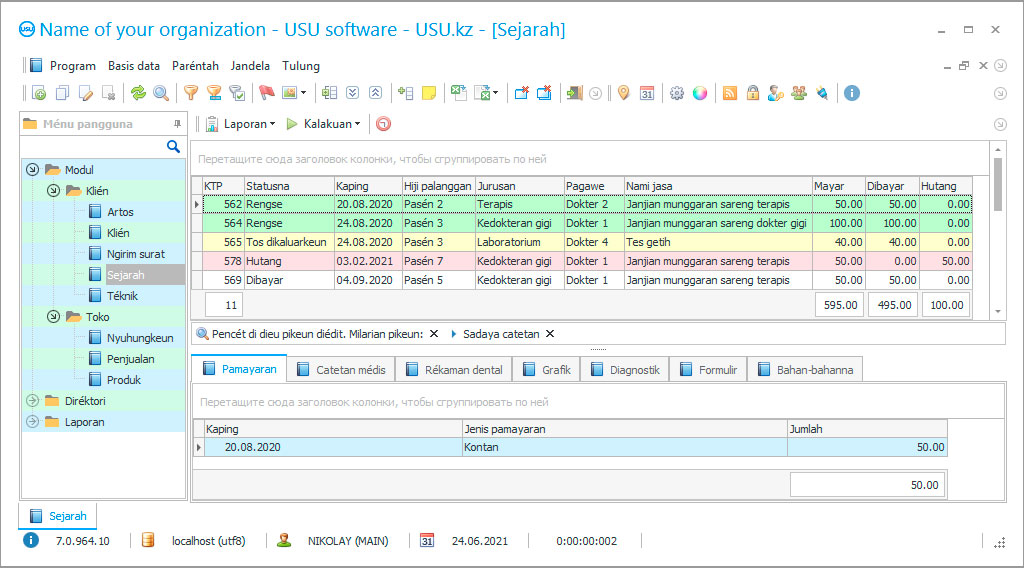Click the yellow sticky note icon

[x=429, y=93]
